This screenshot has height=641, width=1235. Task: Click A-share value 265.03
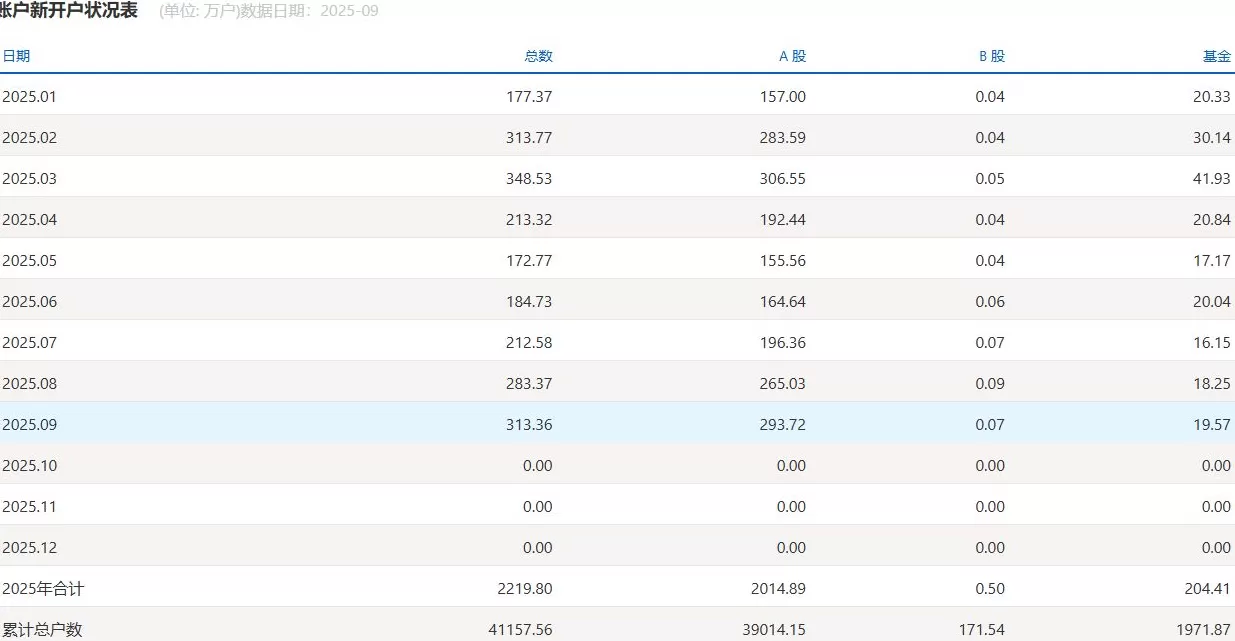click(x=782, y=384)
